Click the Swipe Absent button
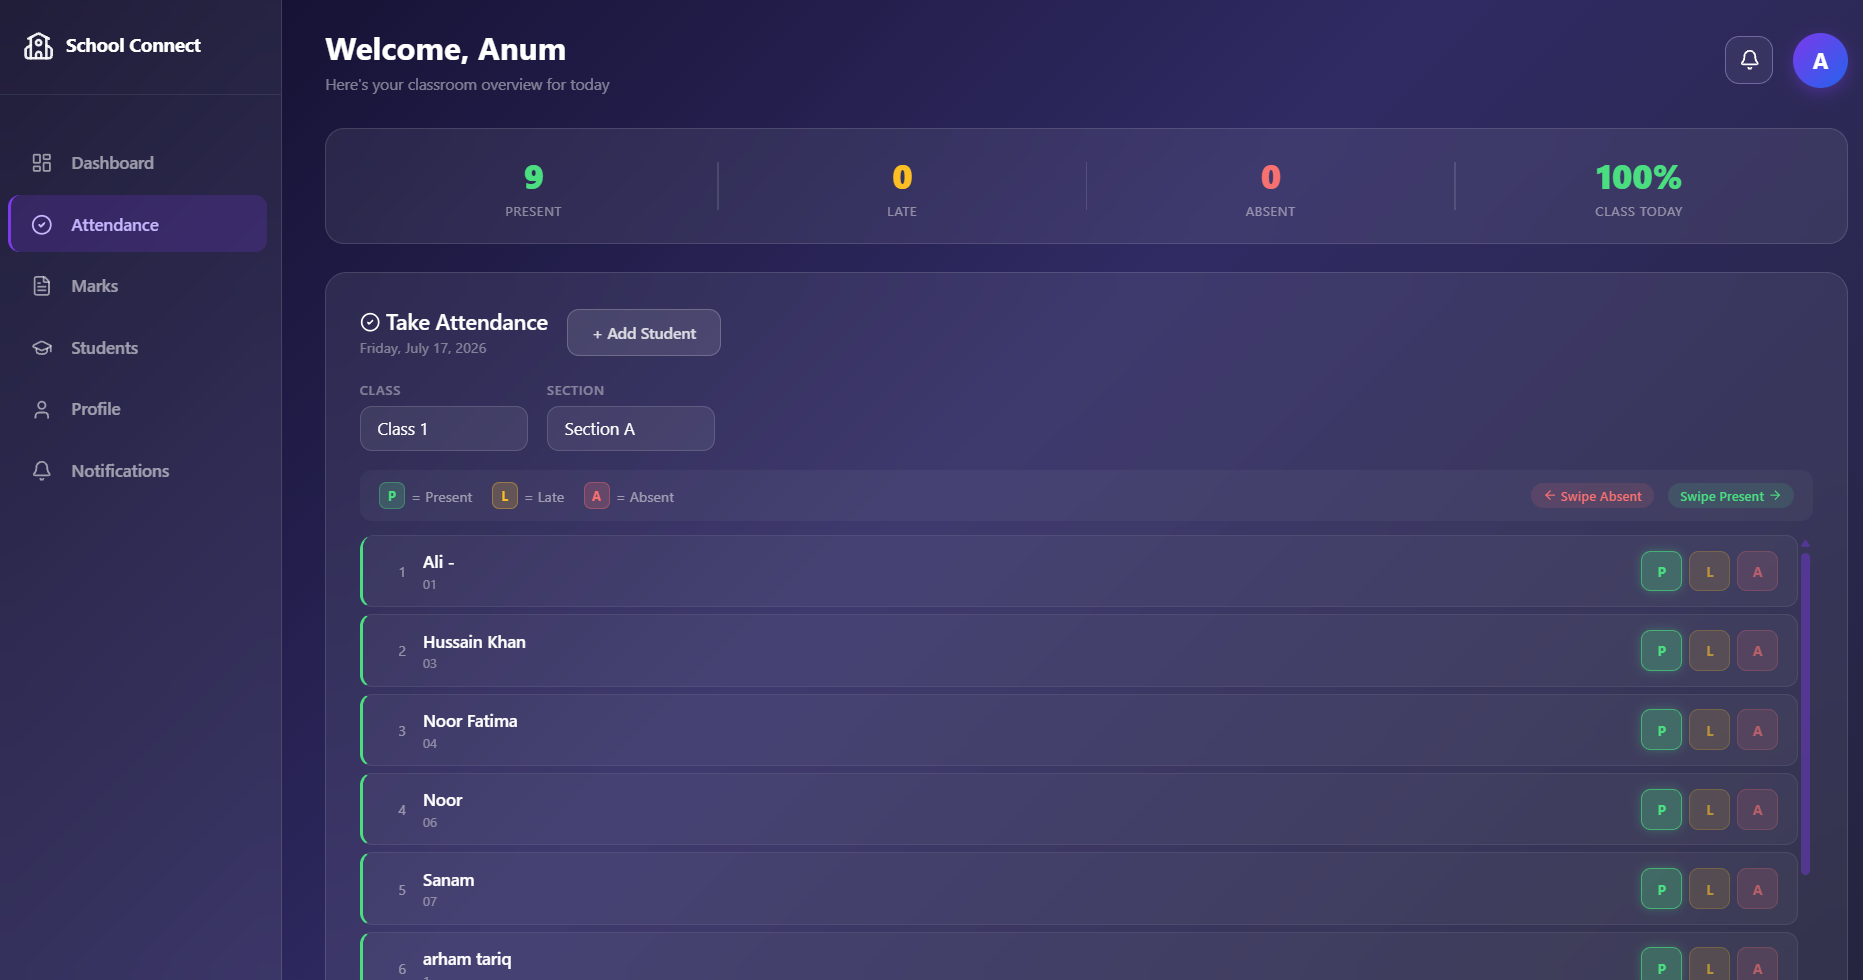The image size is (1863, 980). [x=1593, y=496]
